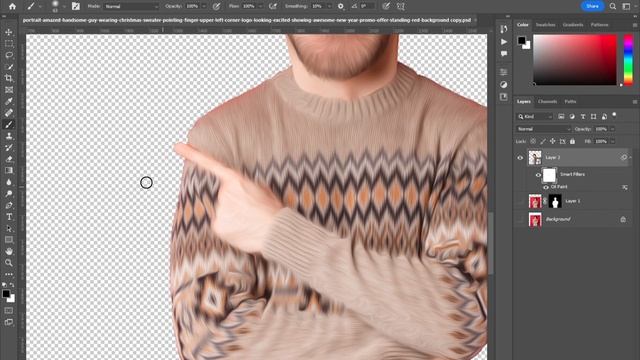The height and width of the screenshot is (360, 640).
Task: Show Background layer visibility box
Action: pyautogui.click(x=520, y=220)
